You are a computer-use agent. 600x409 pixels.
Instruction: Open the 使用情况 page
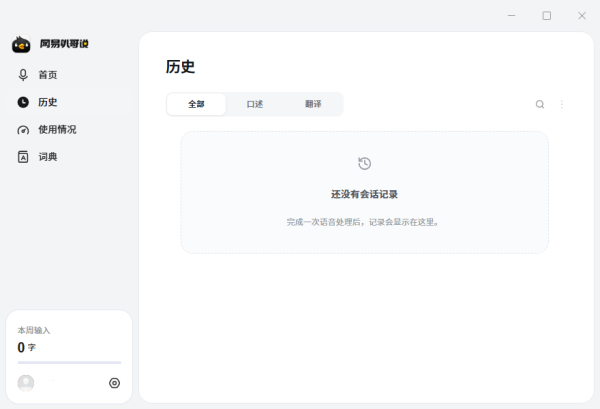coord(57,130)
